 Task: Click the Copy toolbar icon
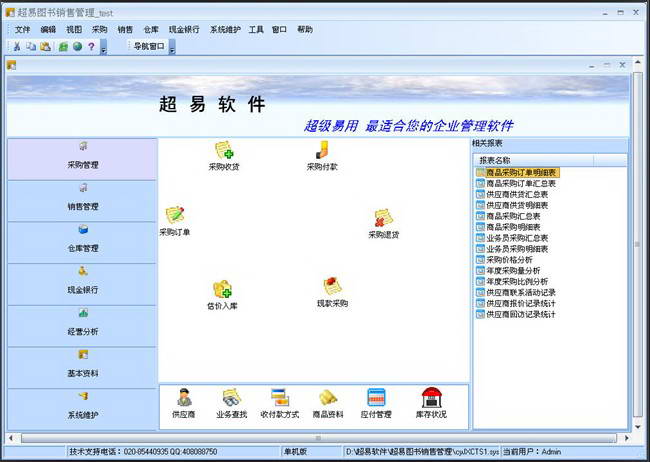[x=31, y=46]
